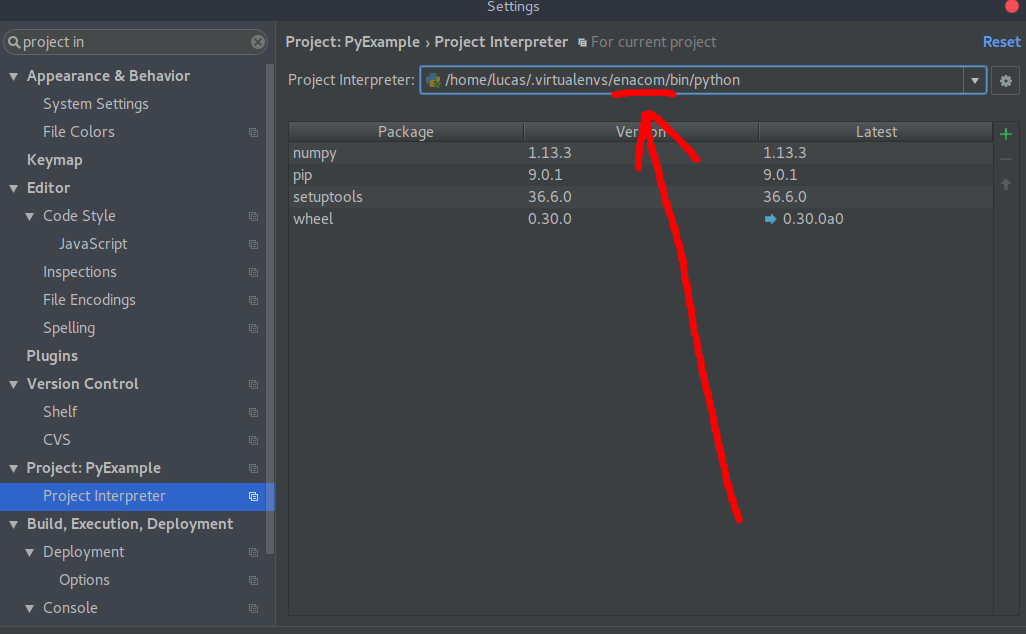This screenshot has height=634, width=1026.
Task: Sort by the Version column header
Action: (x=641, y=132)
